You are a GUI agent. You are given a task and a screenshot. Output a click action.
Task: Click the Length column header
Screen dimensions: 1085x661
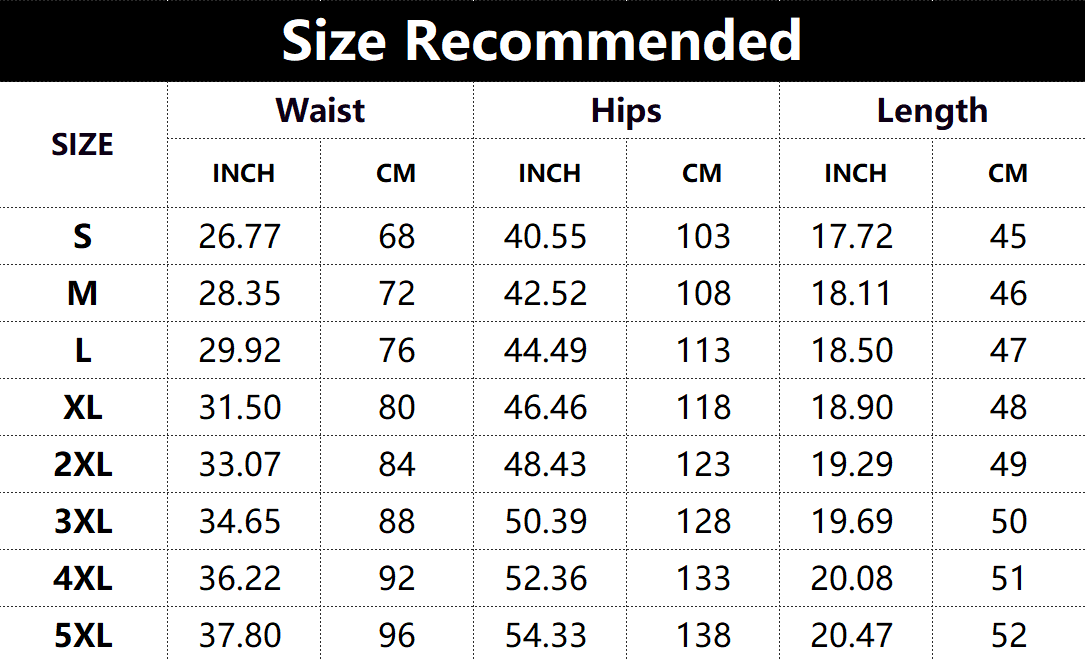(932, 111)
